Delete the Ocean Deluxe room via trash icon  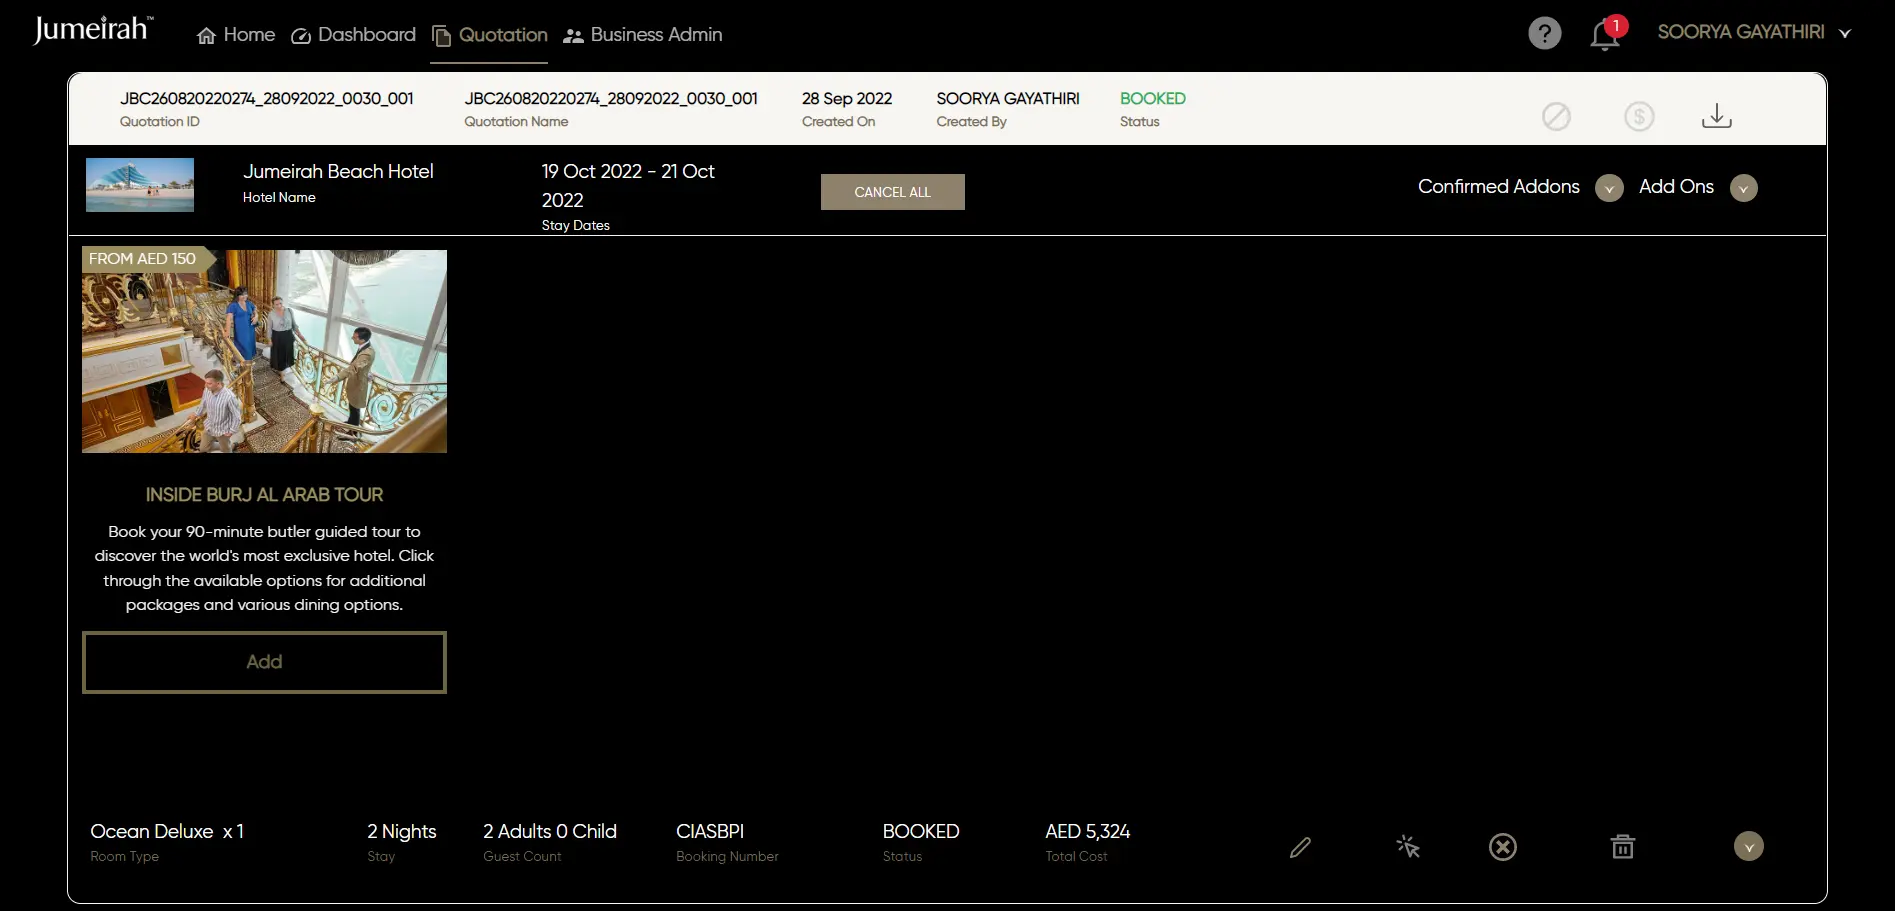point(1622,847)
